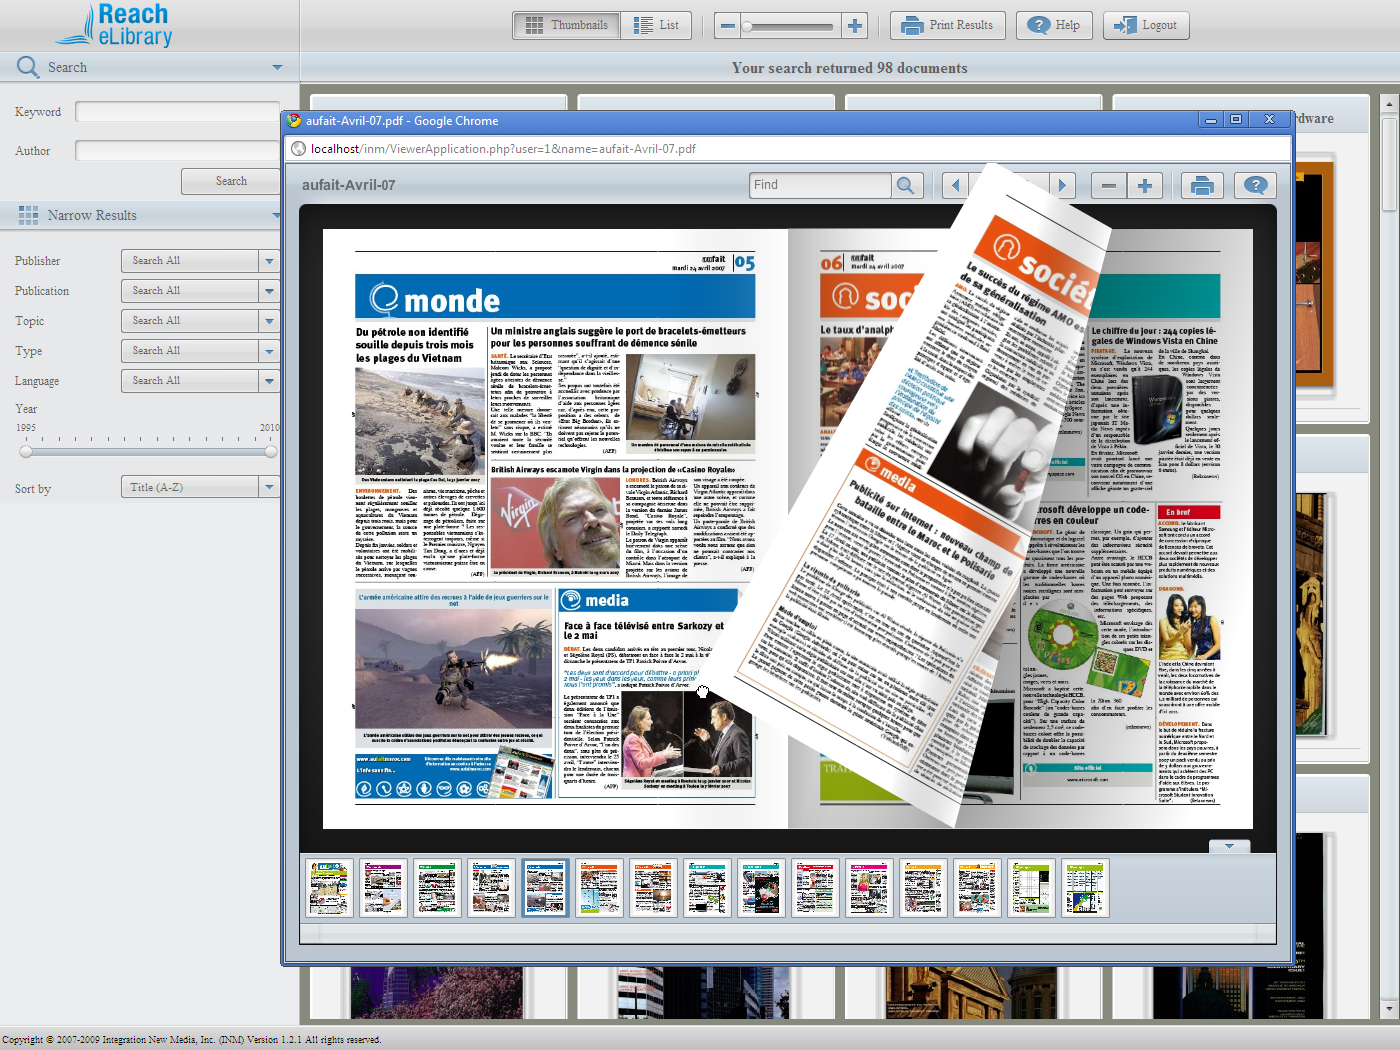Zoom in the document with the viewer plus button
This screenshot has height=1050, width=1400.
click(x=1145, y=185)
